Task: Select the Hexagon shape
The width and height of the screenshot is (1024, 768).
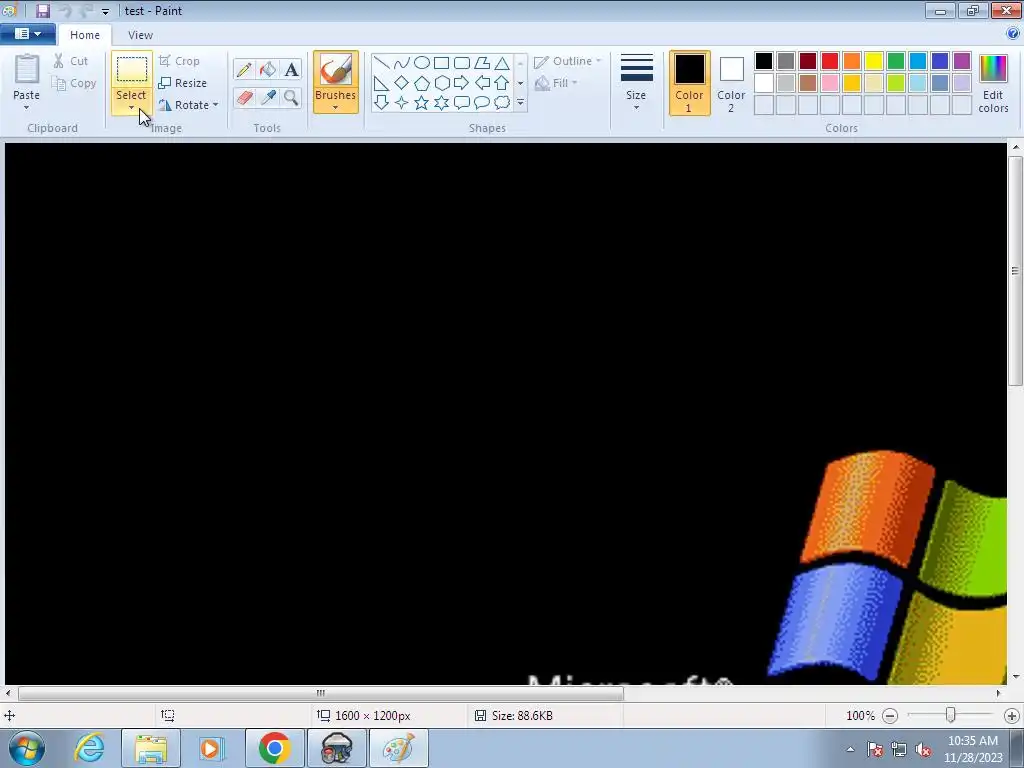Action: tap(441, 83)
